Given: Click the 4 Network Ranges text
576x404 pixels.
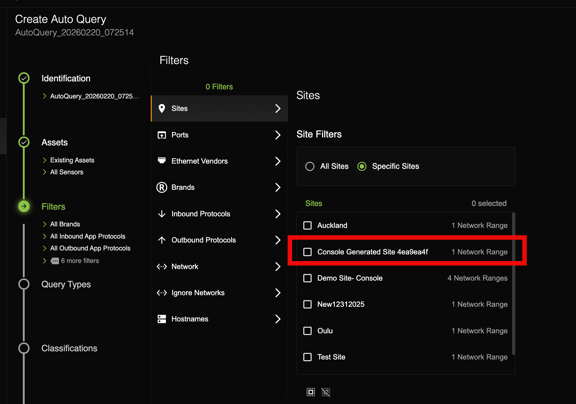Looking at the screenshot, I should coord(477,278).
